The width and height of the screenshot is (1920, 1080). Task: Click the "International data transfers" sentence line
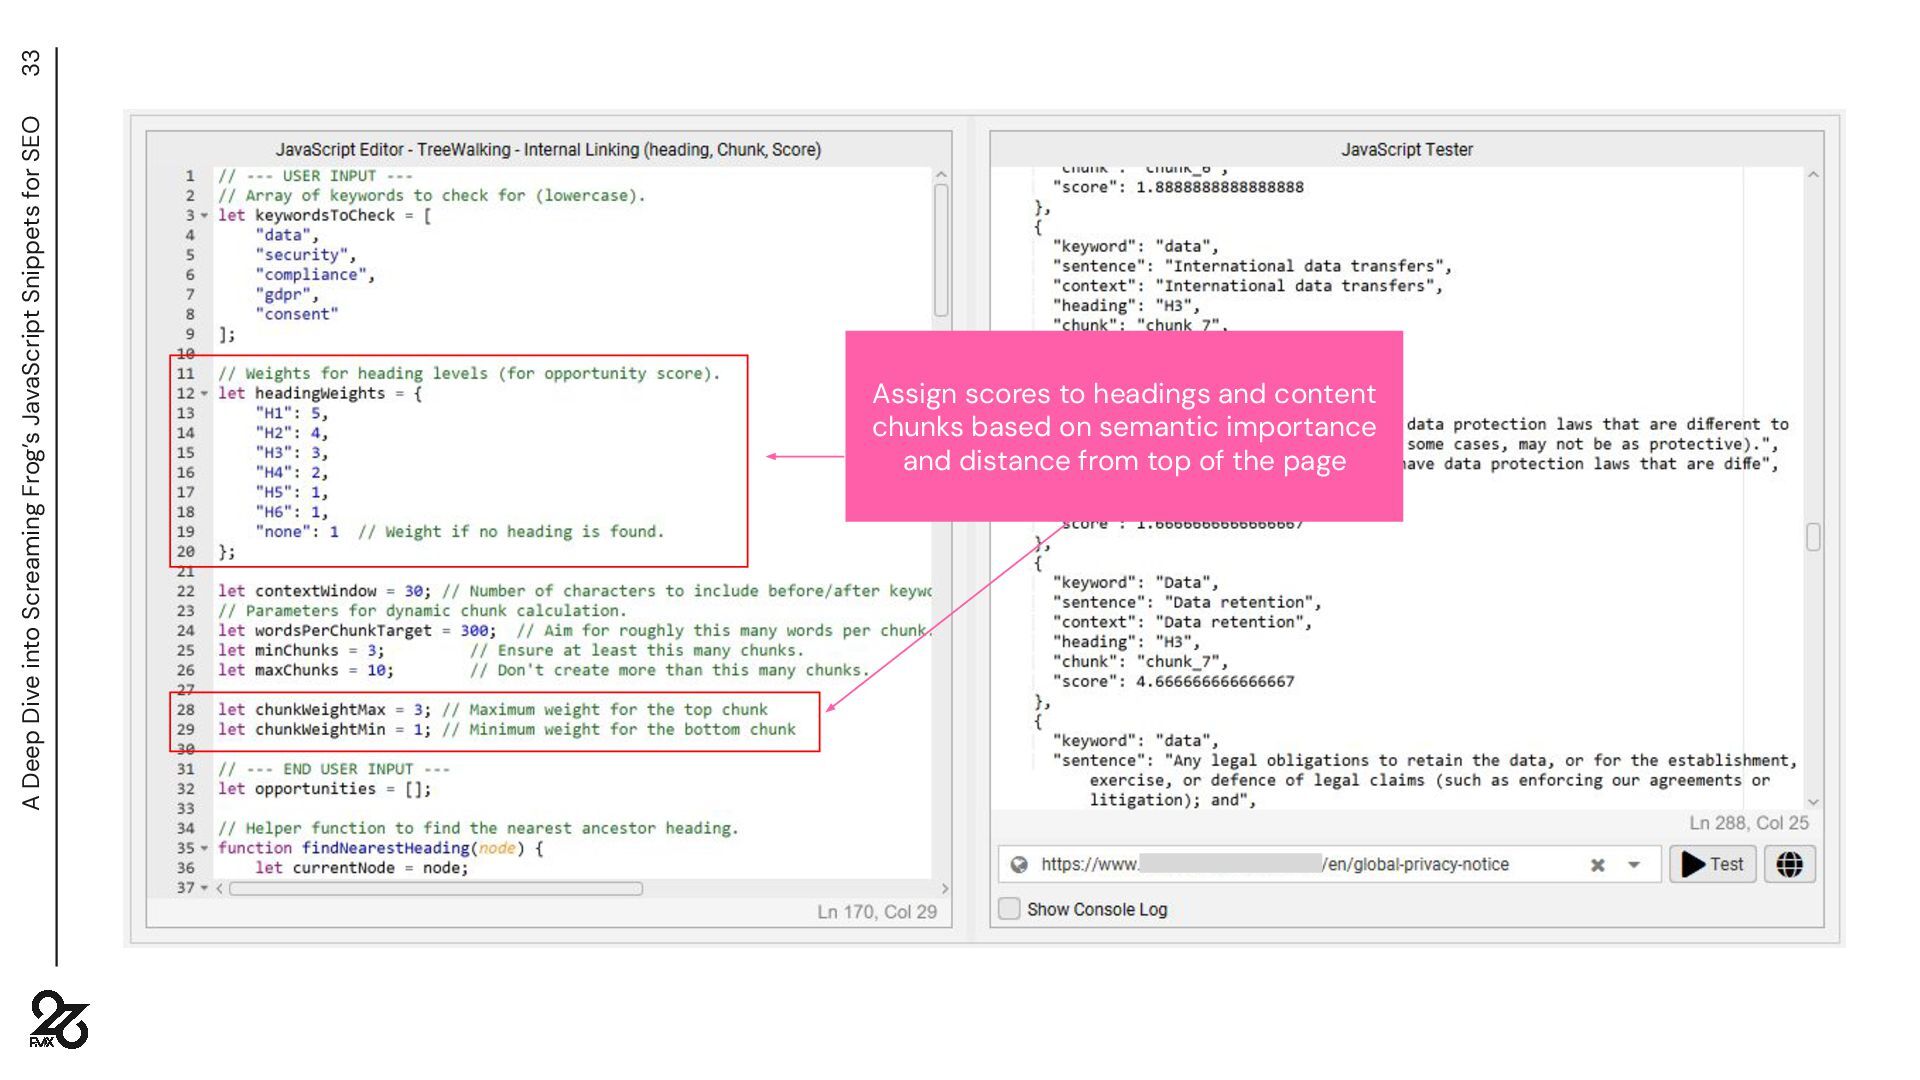point(1251,266)
